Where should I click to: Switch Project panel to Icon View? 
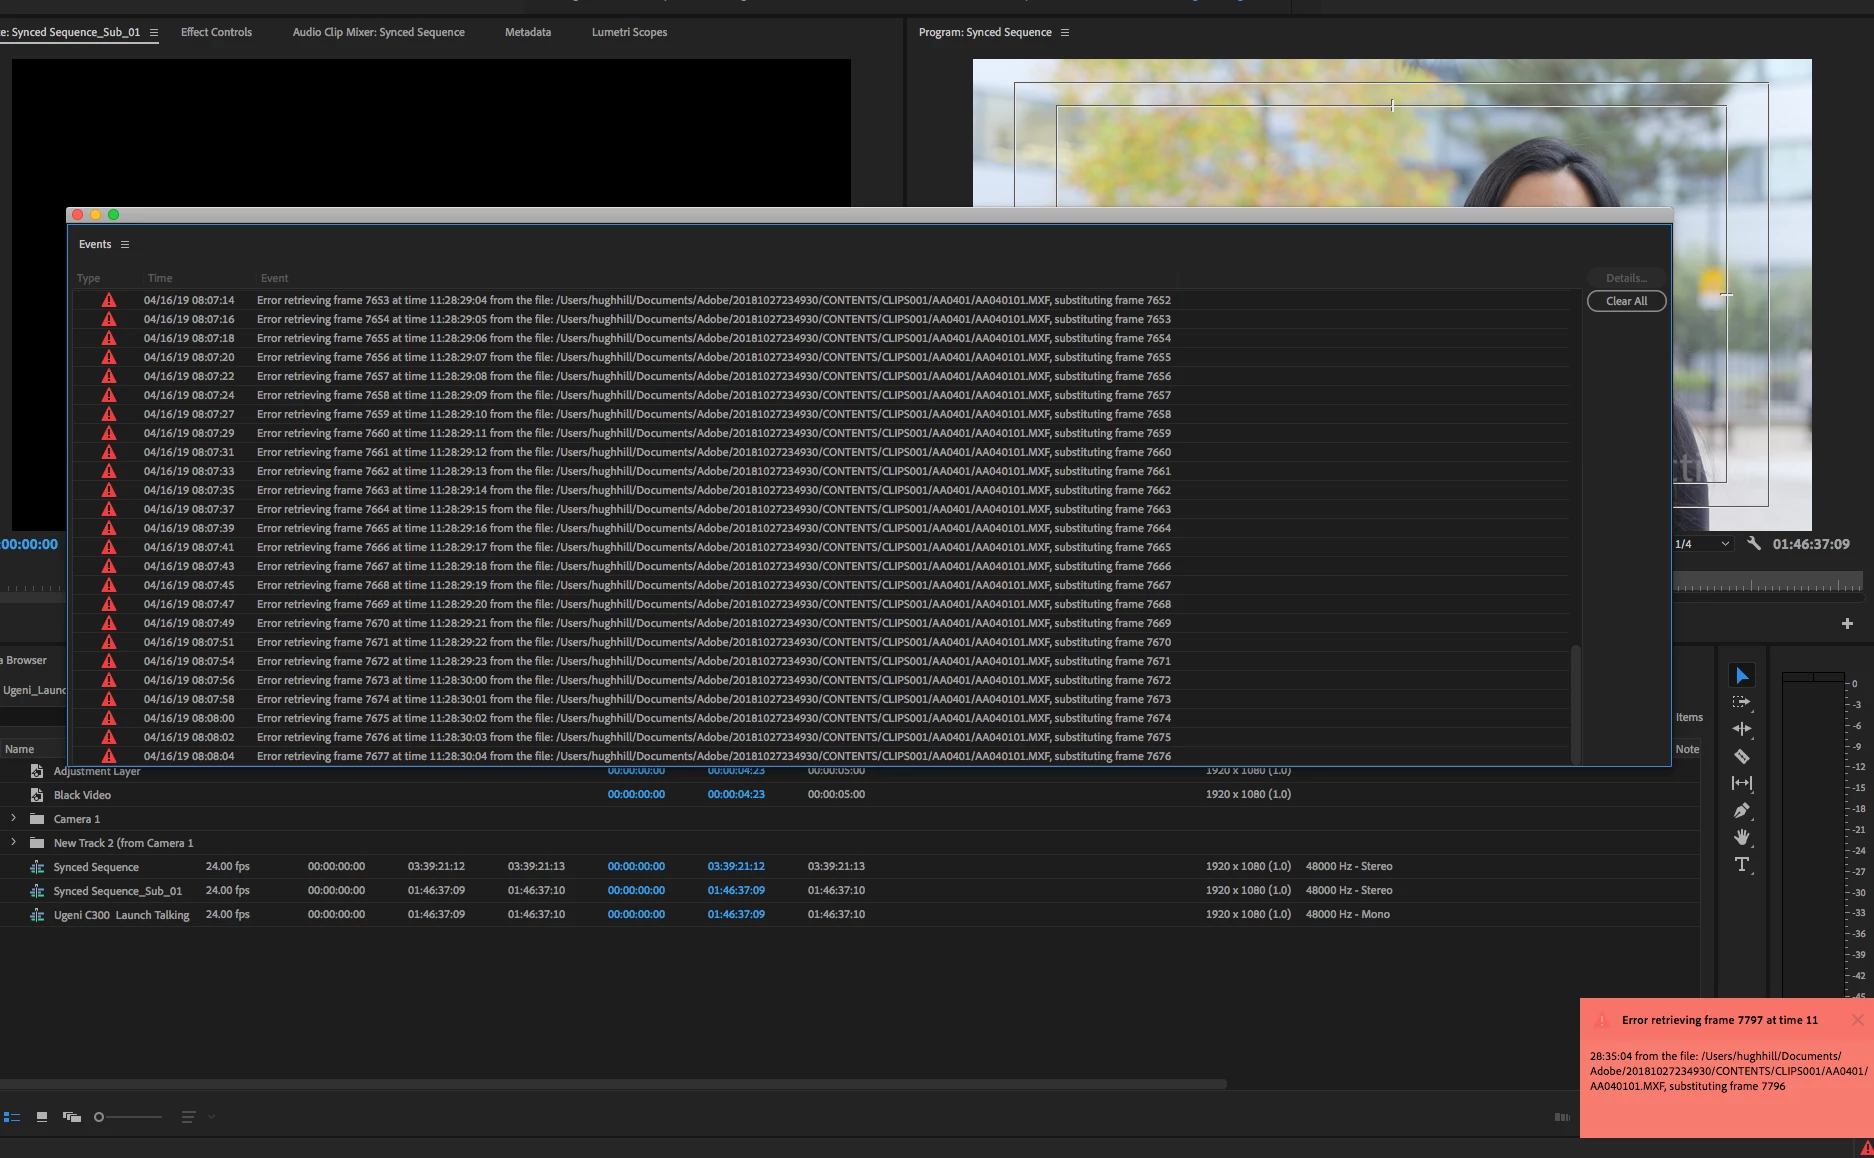pyautogui.click(x=42, y=1117)
